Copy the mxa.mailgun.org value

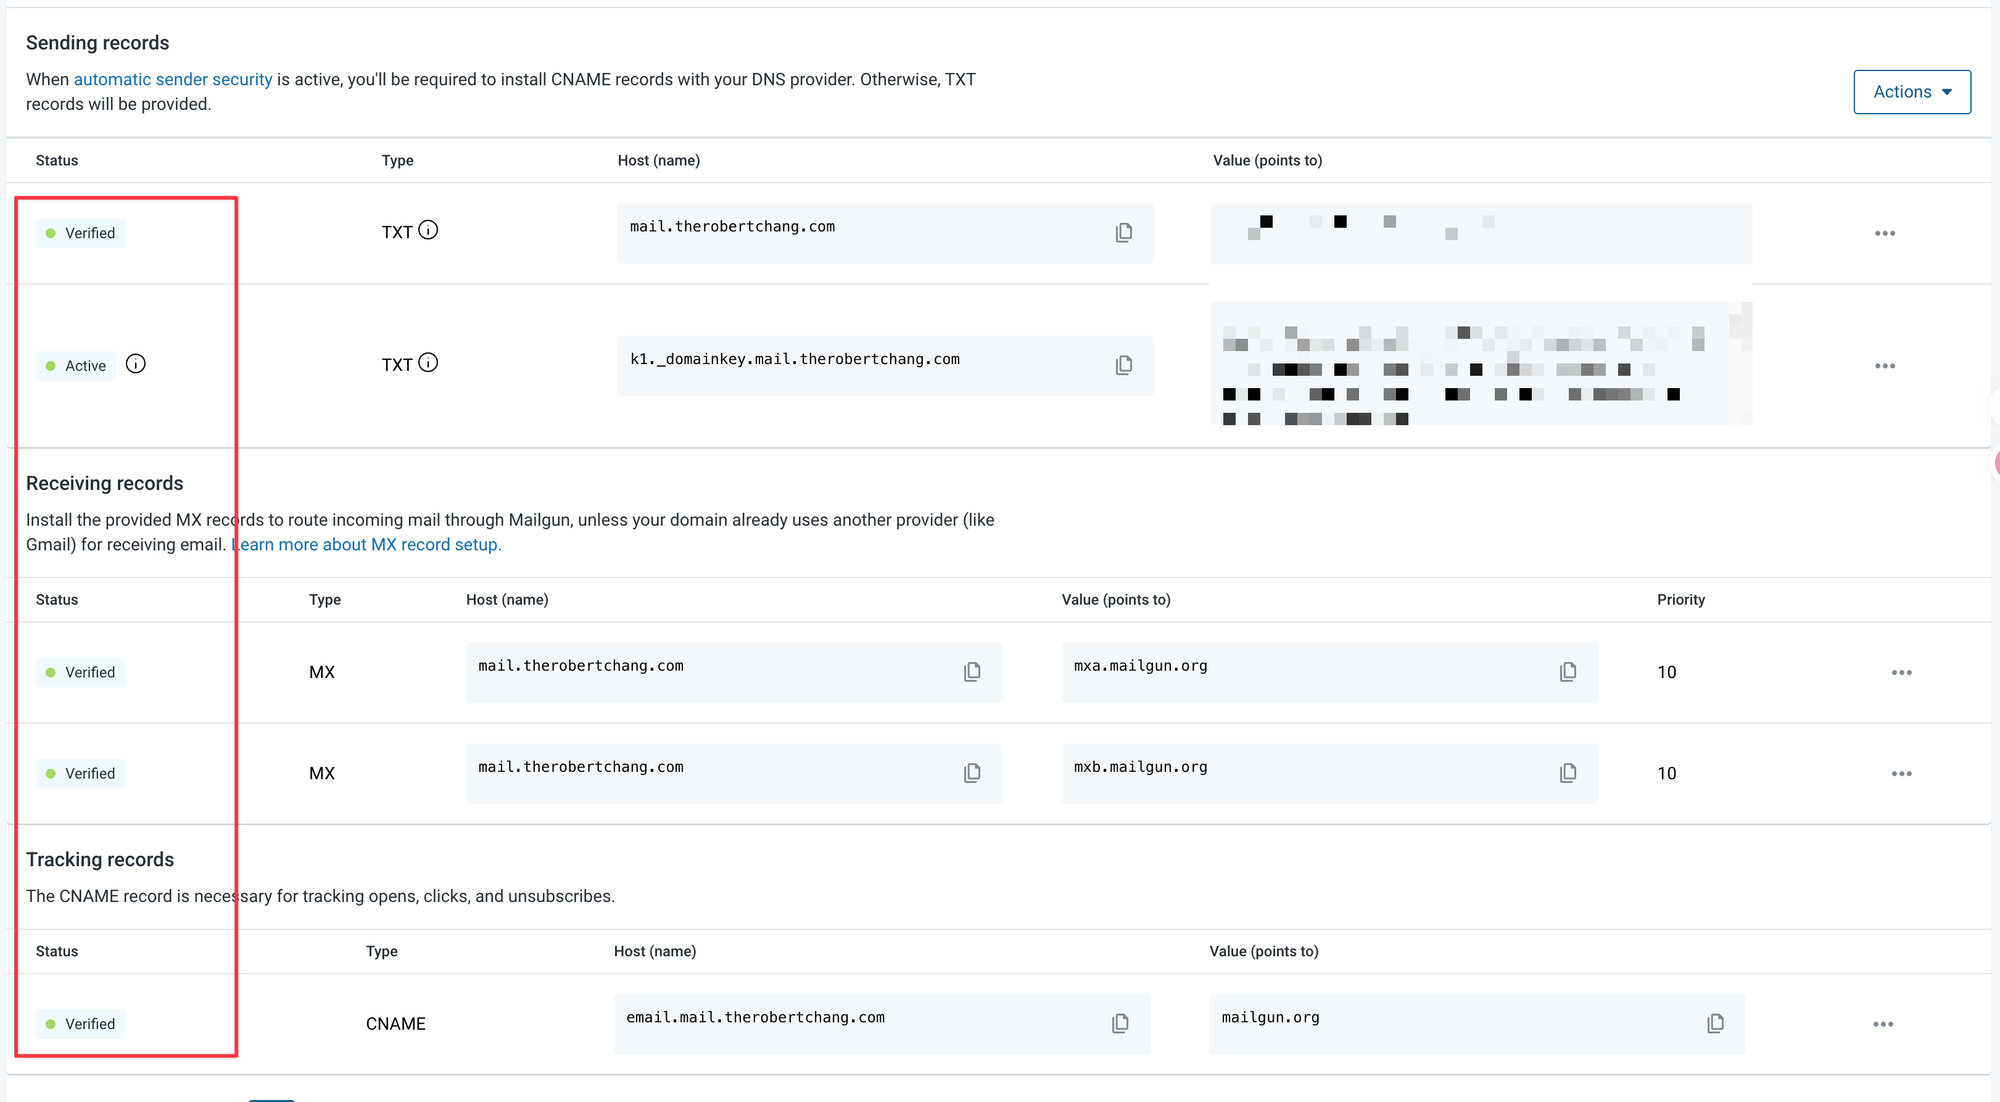(1568, 672)
